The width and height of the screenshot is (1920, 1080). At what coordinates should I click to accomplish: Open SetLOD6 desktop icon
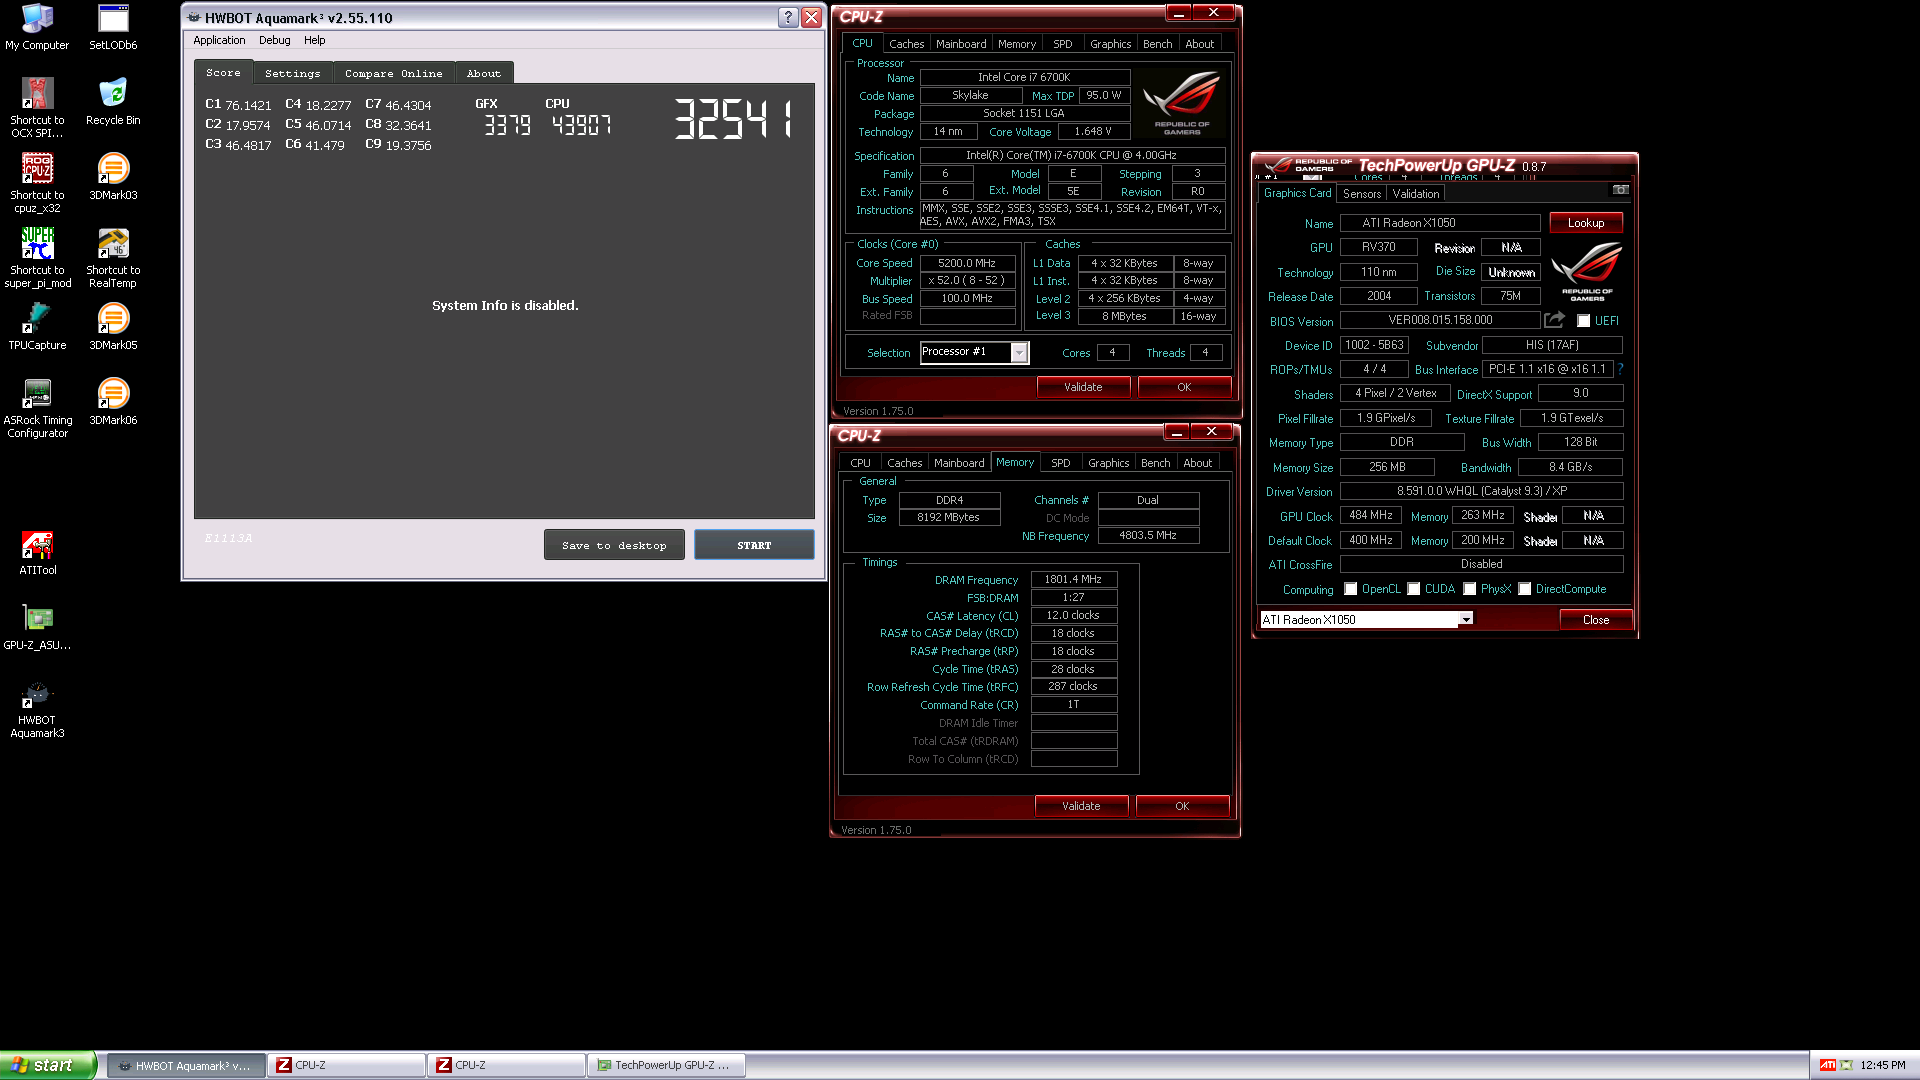tap(113, 27)
